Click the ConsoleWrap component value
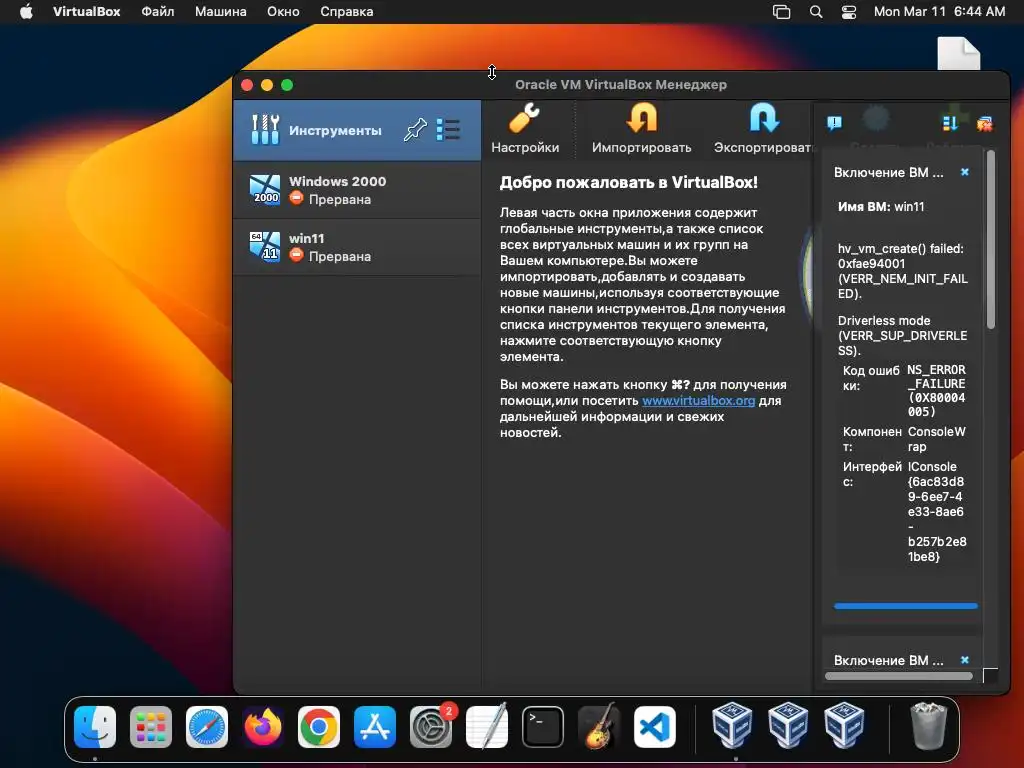1024x768 pixels. point(936,439)
